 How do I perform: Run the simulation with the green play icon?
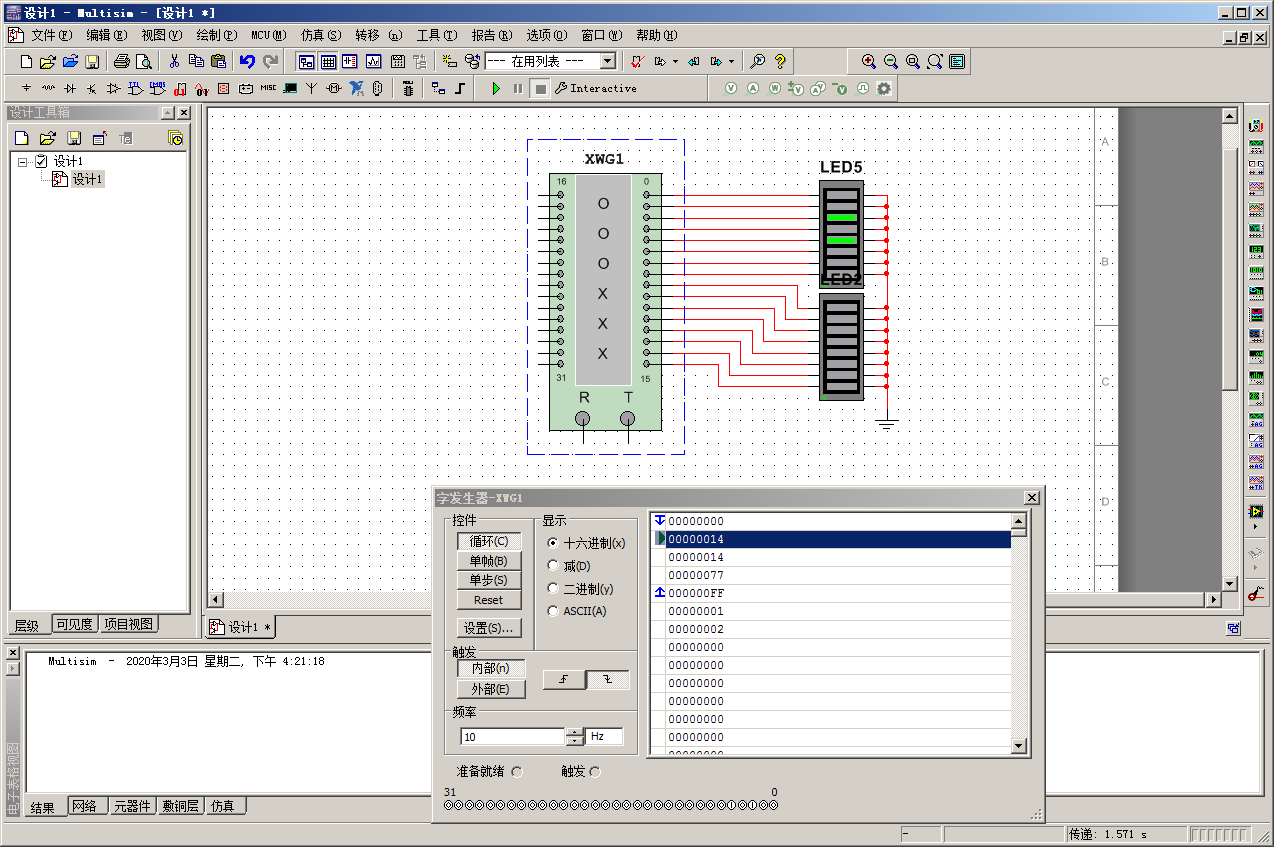coord(497,88)
